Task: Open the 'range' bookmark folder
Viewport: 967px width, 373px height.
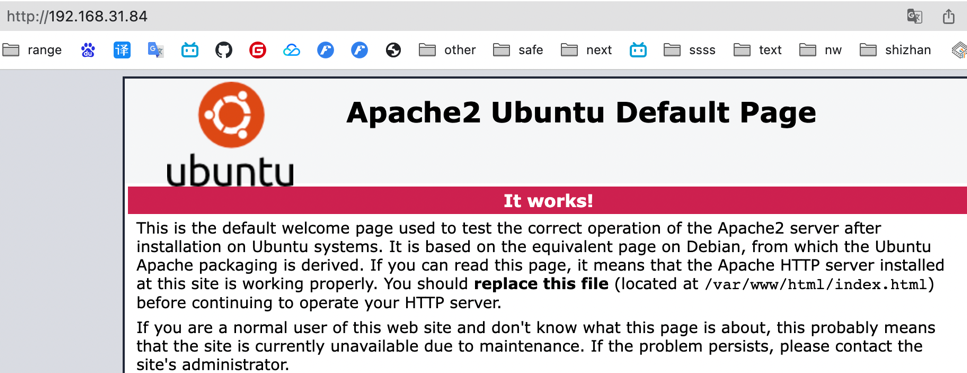Action: coord(32,50)
